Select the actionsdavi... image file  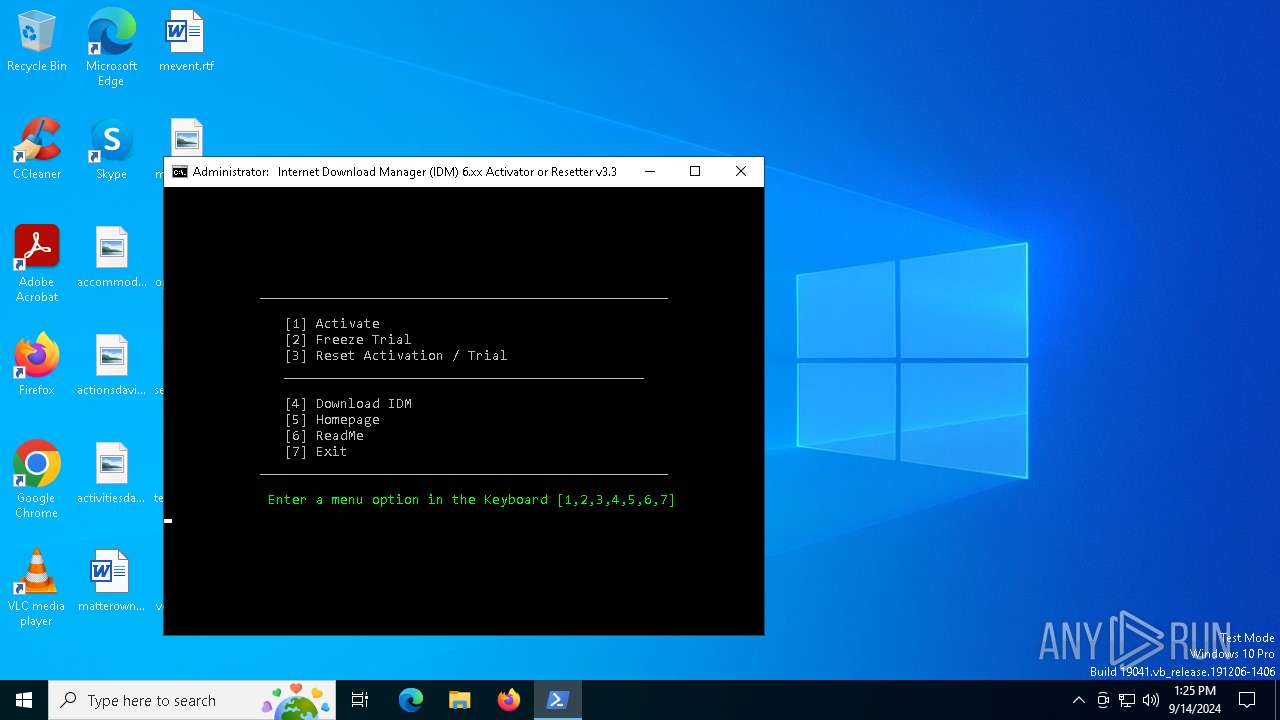112,366
